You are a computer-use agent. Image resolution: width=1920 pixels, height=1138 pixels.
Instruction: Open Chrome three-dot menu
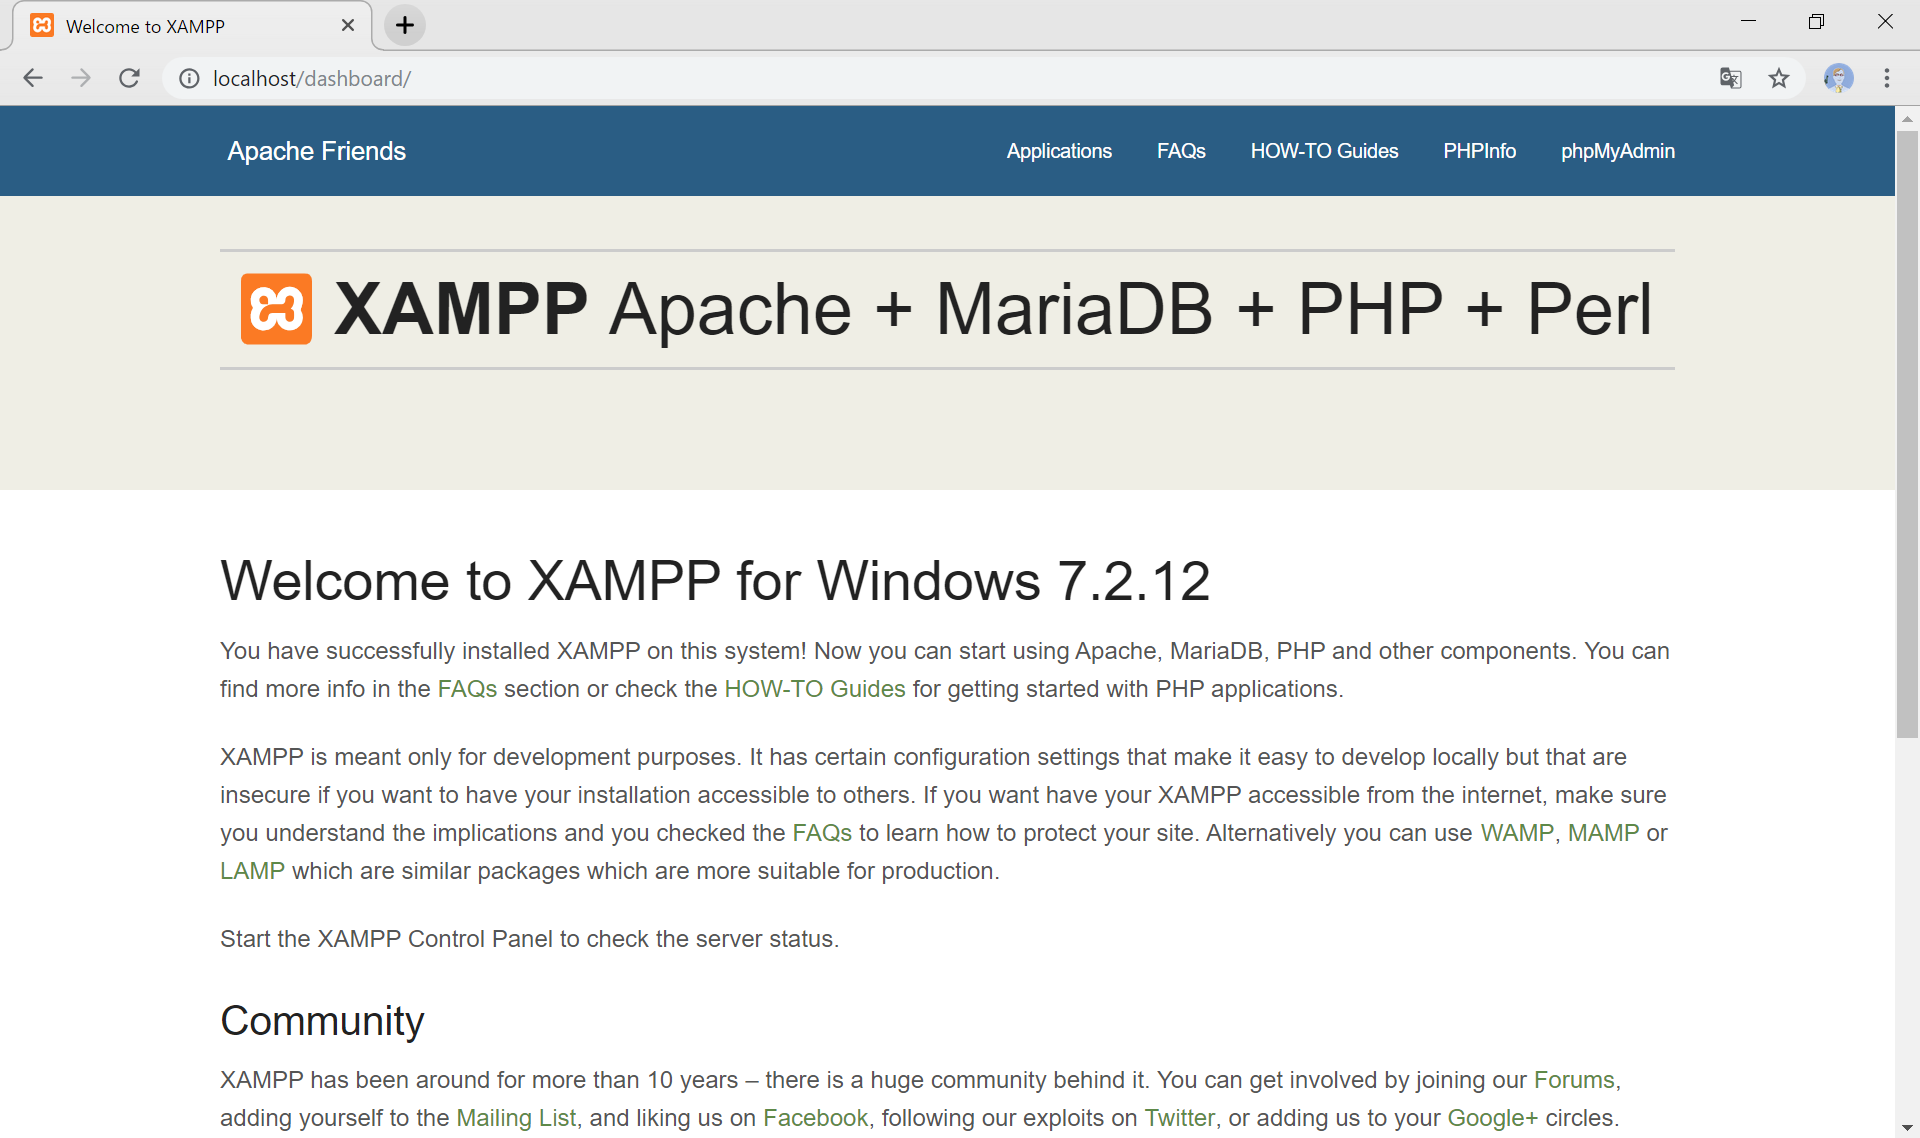pos(1887,78)
